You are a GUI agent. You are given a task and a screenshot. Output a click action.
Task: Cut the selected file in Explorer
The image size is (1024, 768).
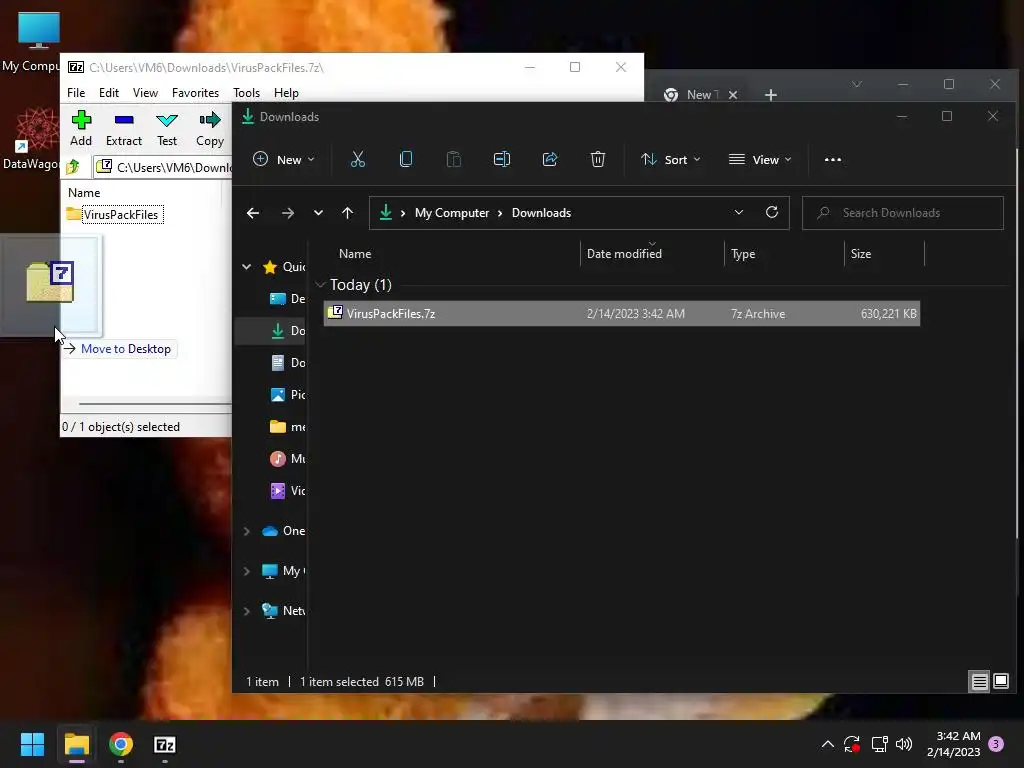click(x=358, y=159)
